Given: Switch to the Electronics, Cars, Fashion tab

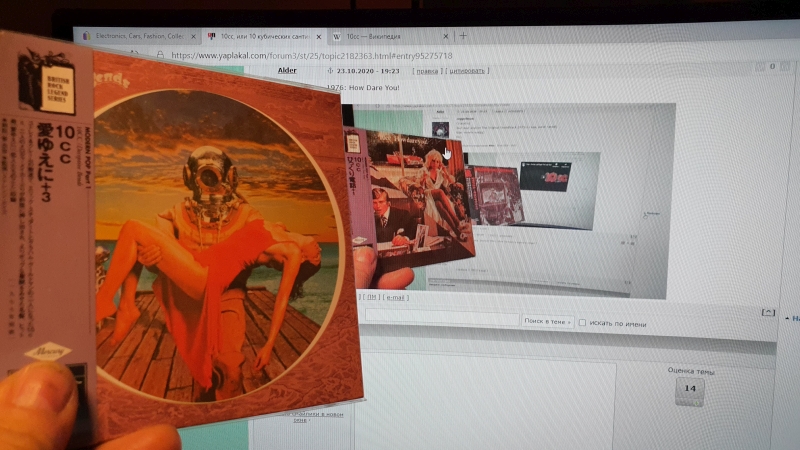Looking at the screenshot, I should [x=139, y=36].
